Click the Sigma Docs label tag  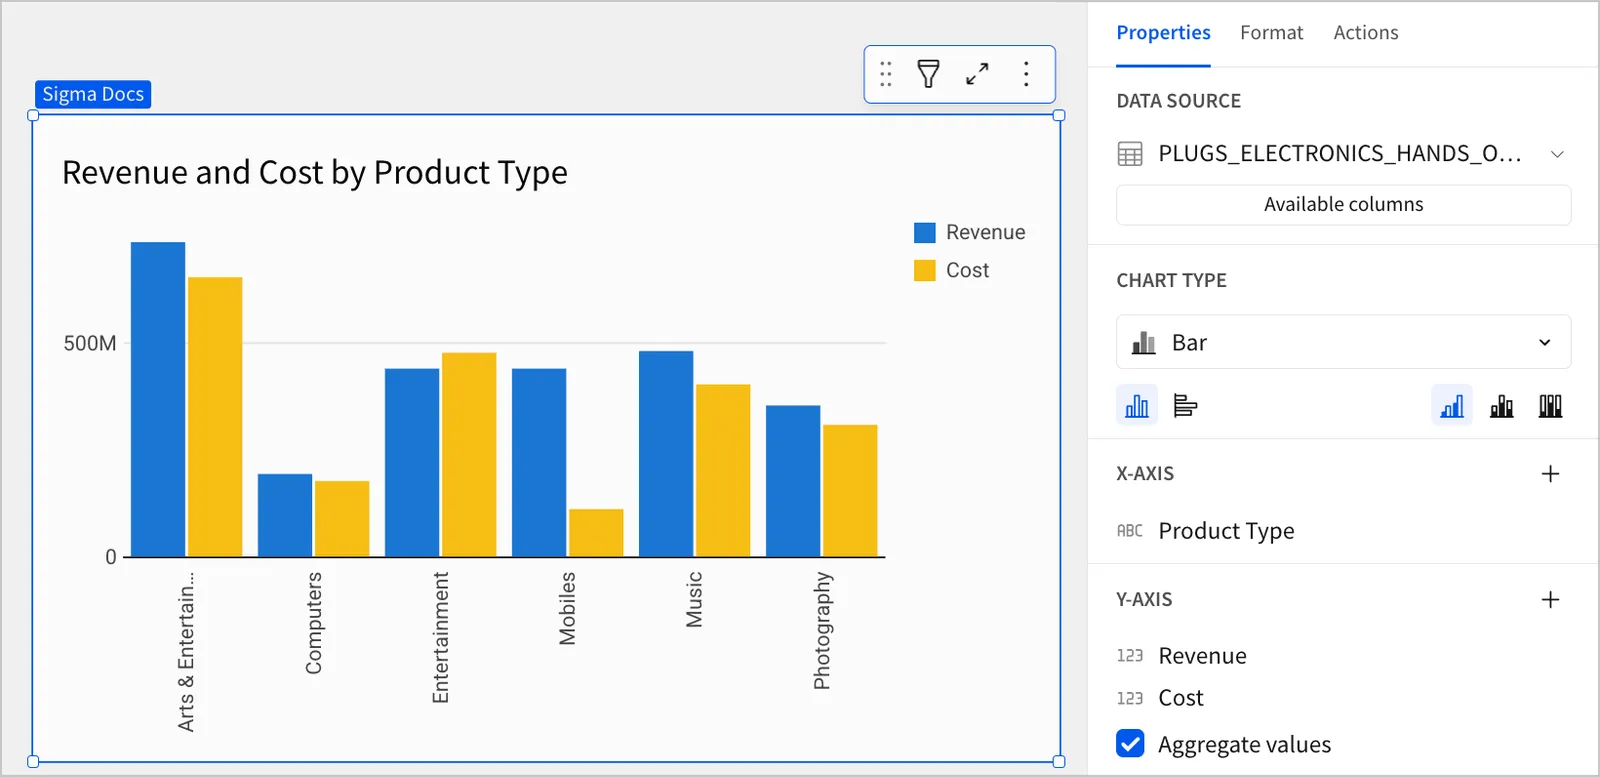pyautogui.click(x=93, y=94)
